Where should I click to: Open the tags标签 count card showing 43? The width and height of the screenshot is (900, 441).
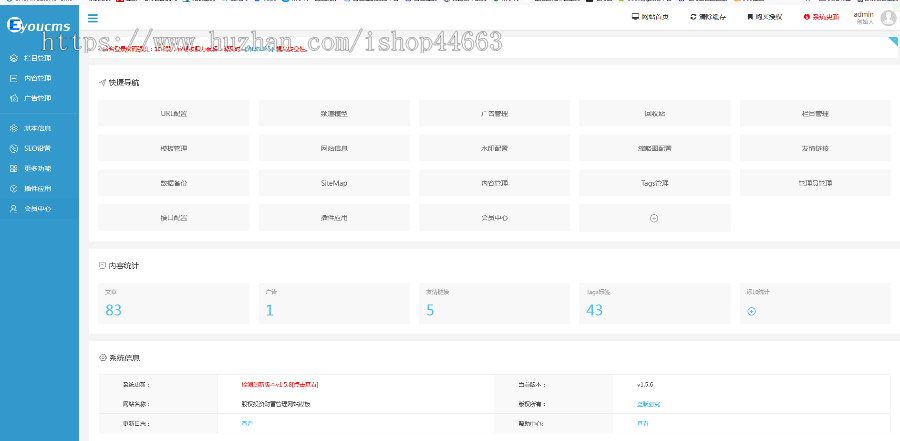654,303
